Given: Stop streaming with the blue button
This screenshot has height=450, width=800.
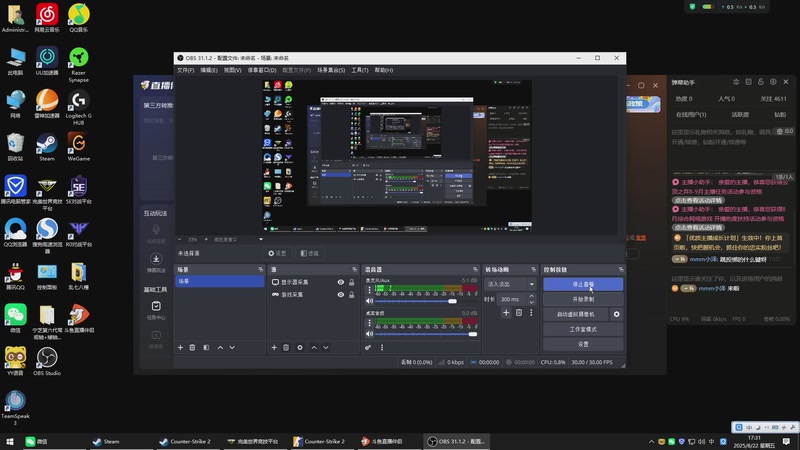Looking at the screenshot, I should 583,284.
